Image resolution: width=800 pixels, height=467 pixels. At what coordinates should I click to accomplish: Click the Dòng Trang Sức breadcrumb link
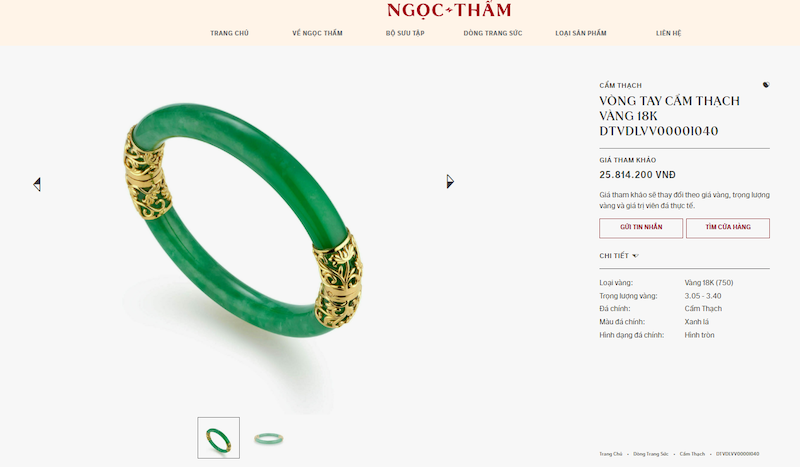pos(651,454)
